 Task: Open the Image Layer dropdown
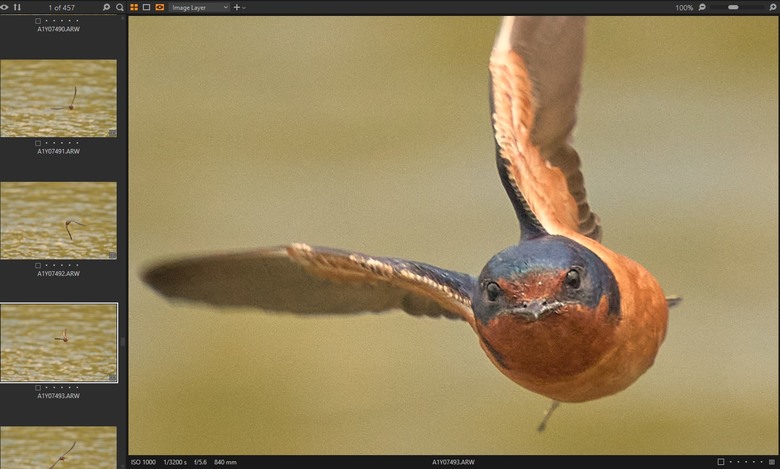[x=199, y=7]
